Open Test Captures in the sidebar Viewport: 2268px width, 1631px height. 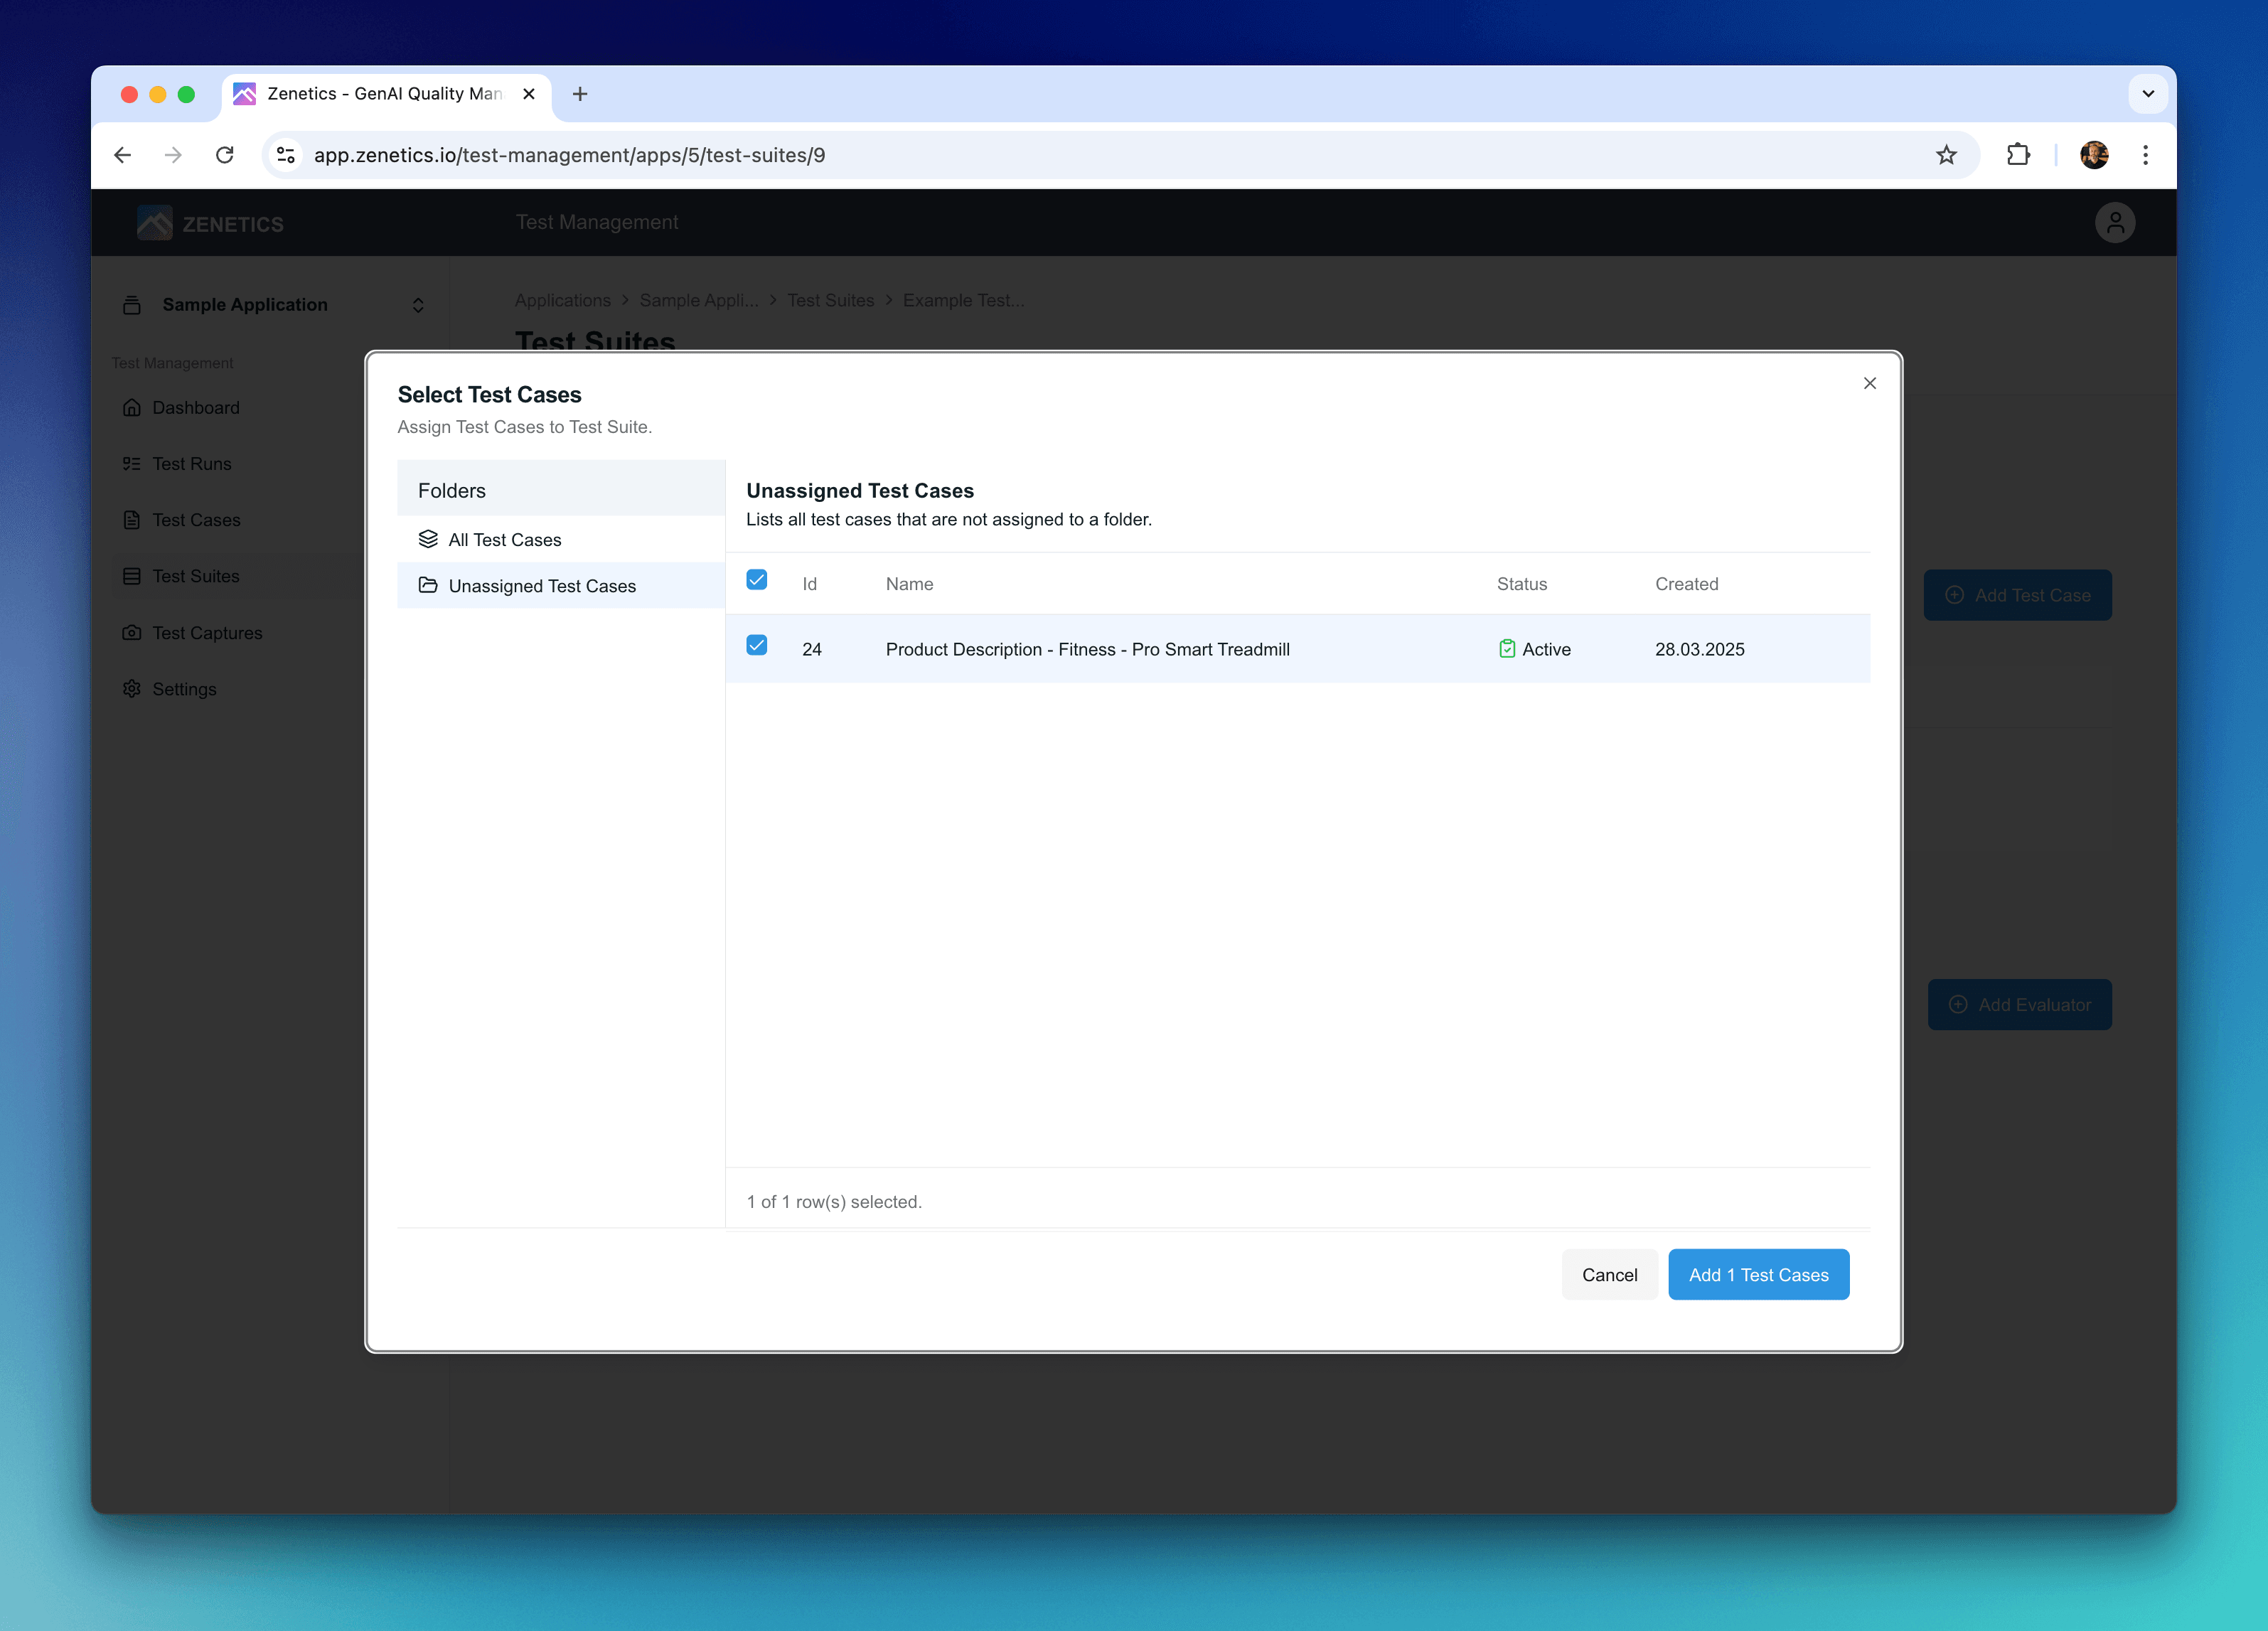(206, 632)
